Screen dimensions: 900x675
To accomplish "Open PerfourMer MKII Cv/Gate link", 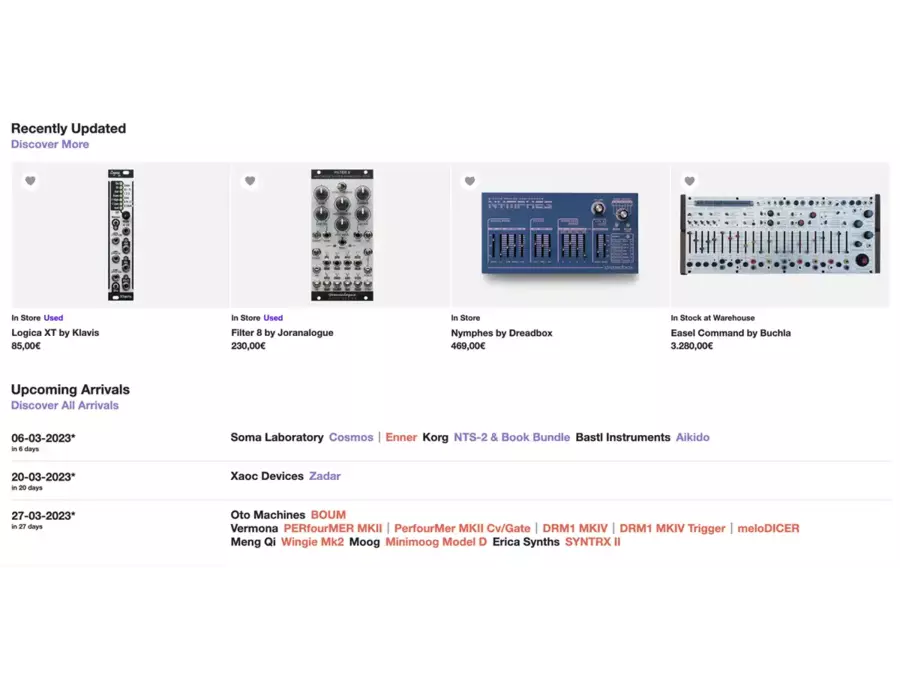I will [x=462, y=528].
